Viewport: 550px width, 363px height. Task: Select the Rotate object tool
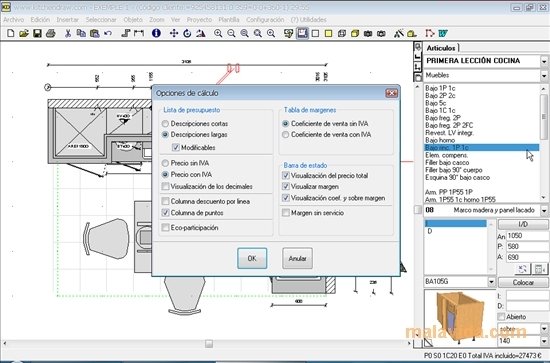[187, 33]
